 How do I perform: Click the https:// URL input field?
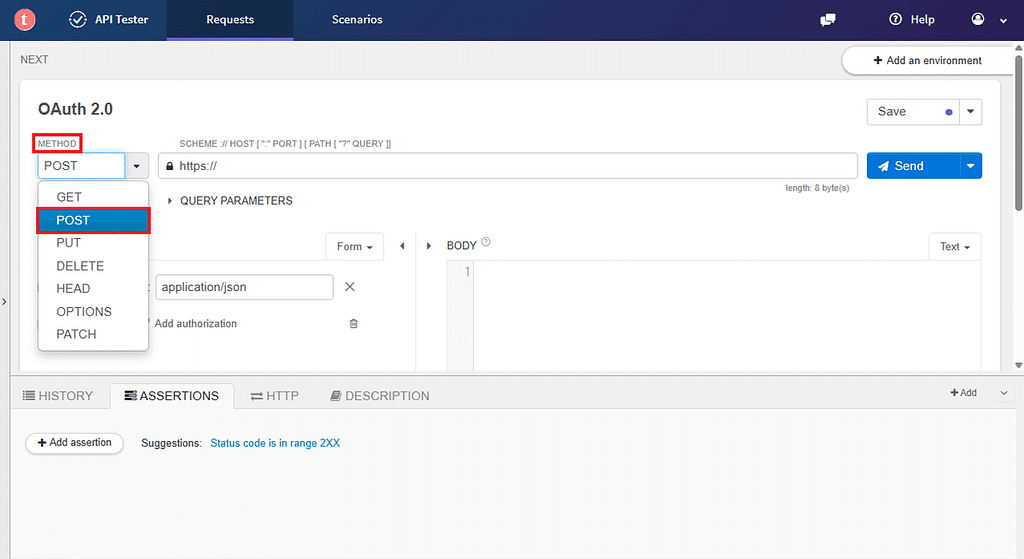click(507, 166)
